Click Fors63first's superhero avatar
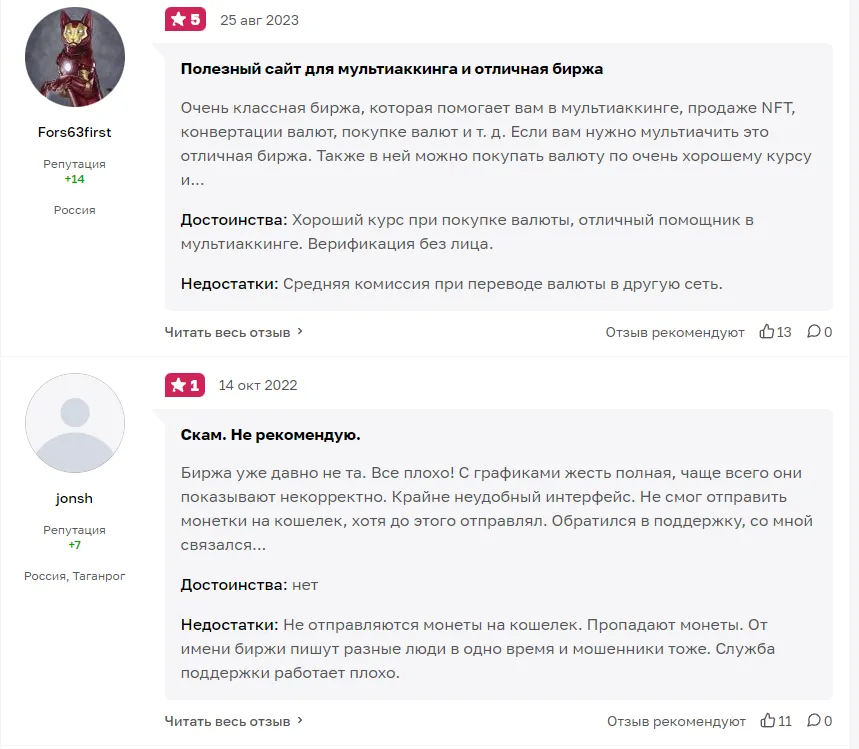The image size is (859, 749). (x=74, y=57)
